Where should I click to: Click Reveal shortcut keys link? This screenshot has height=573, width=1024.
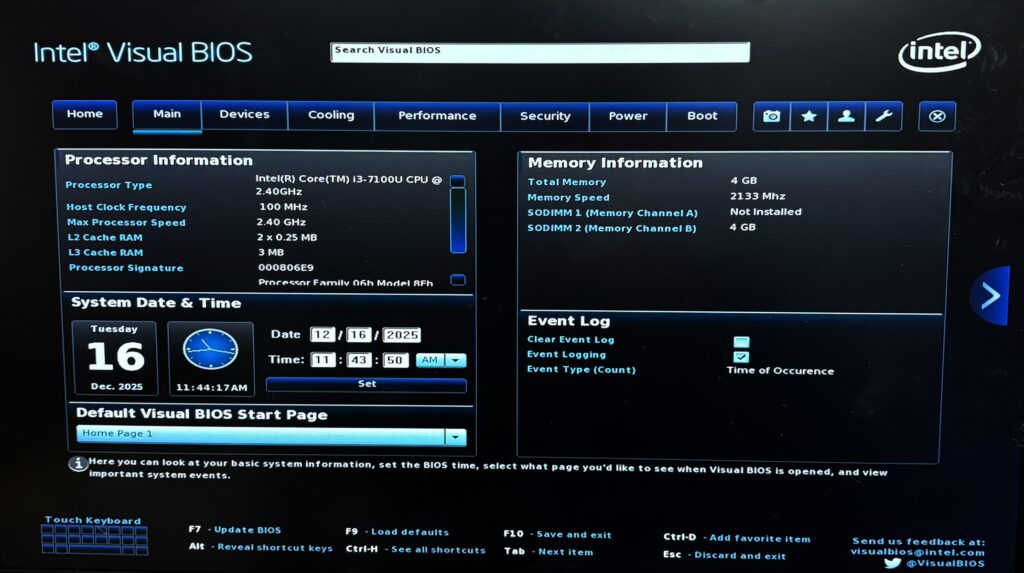275,548
